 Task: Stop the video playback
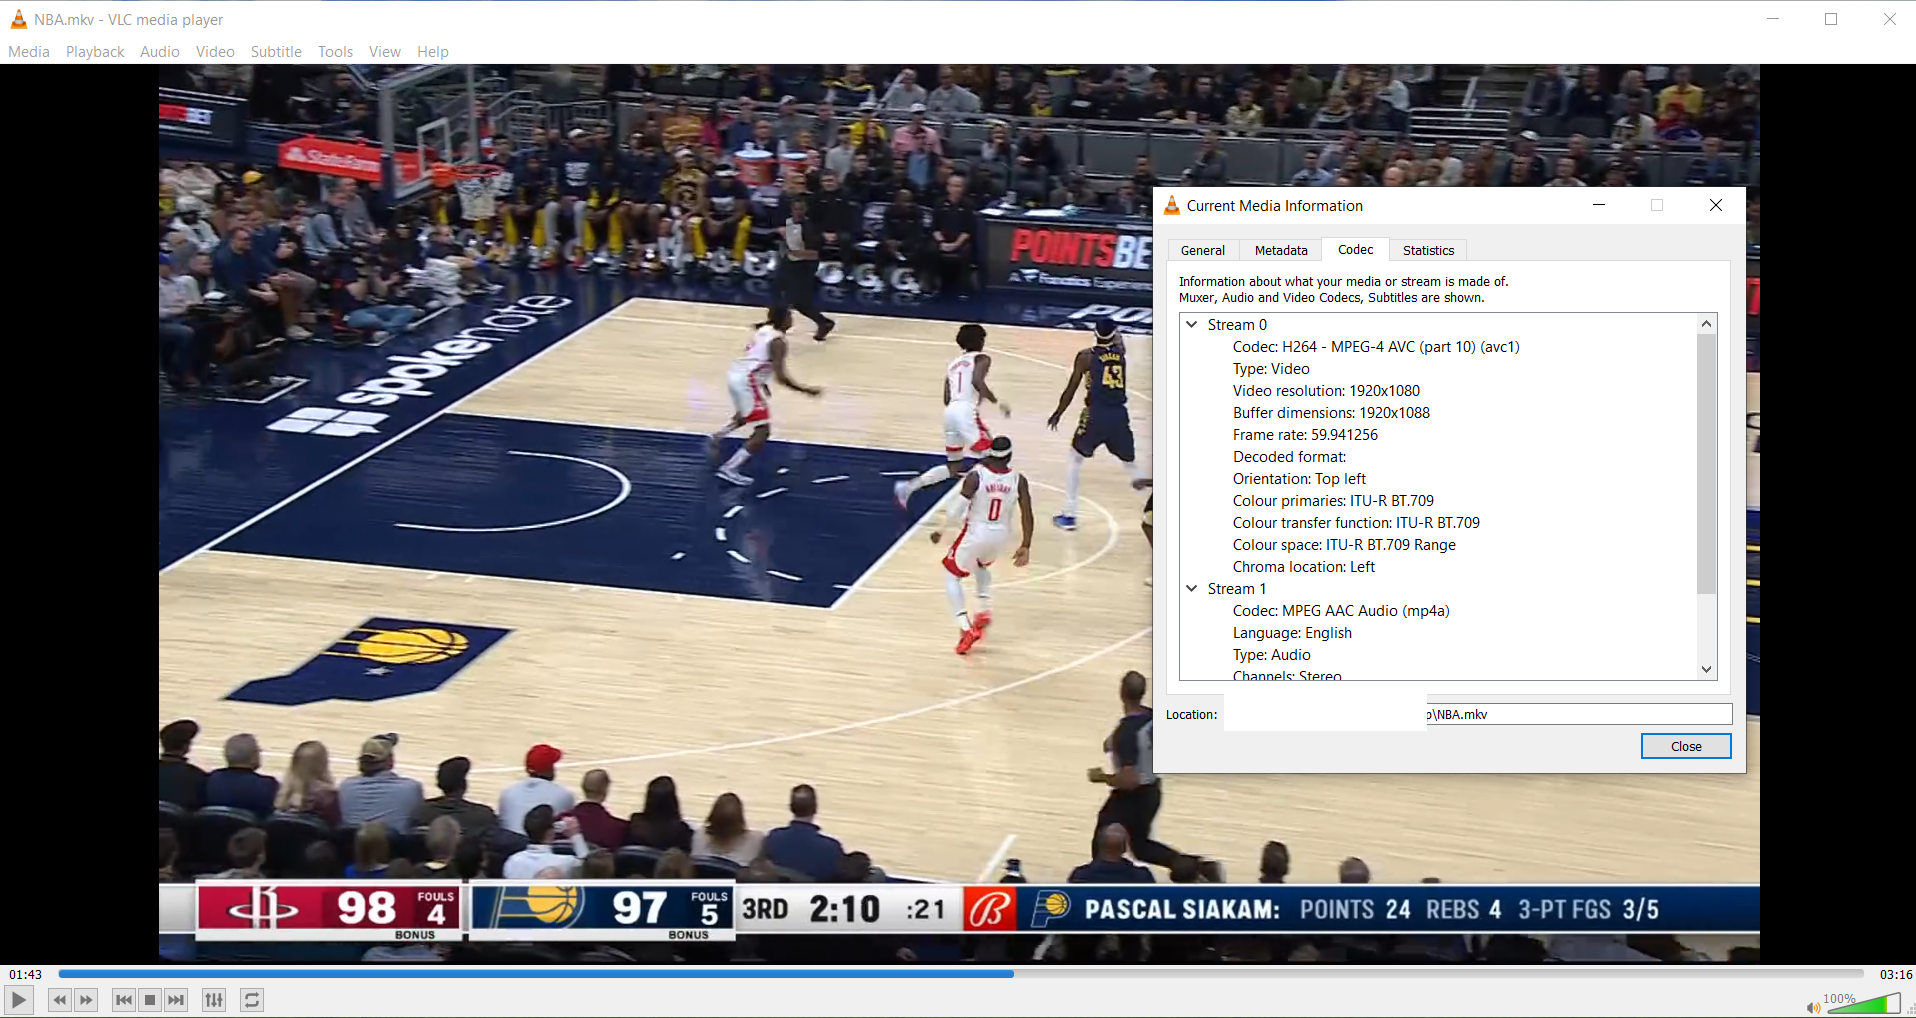[x=150, y=1000]
